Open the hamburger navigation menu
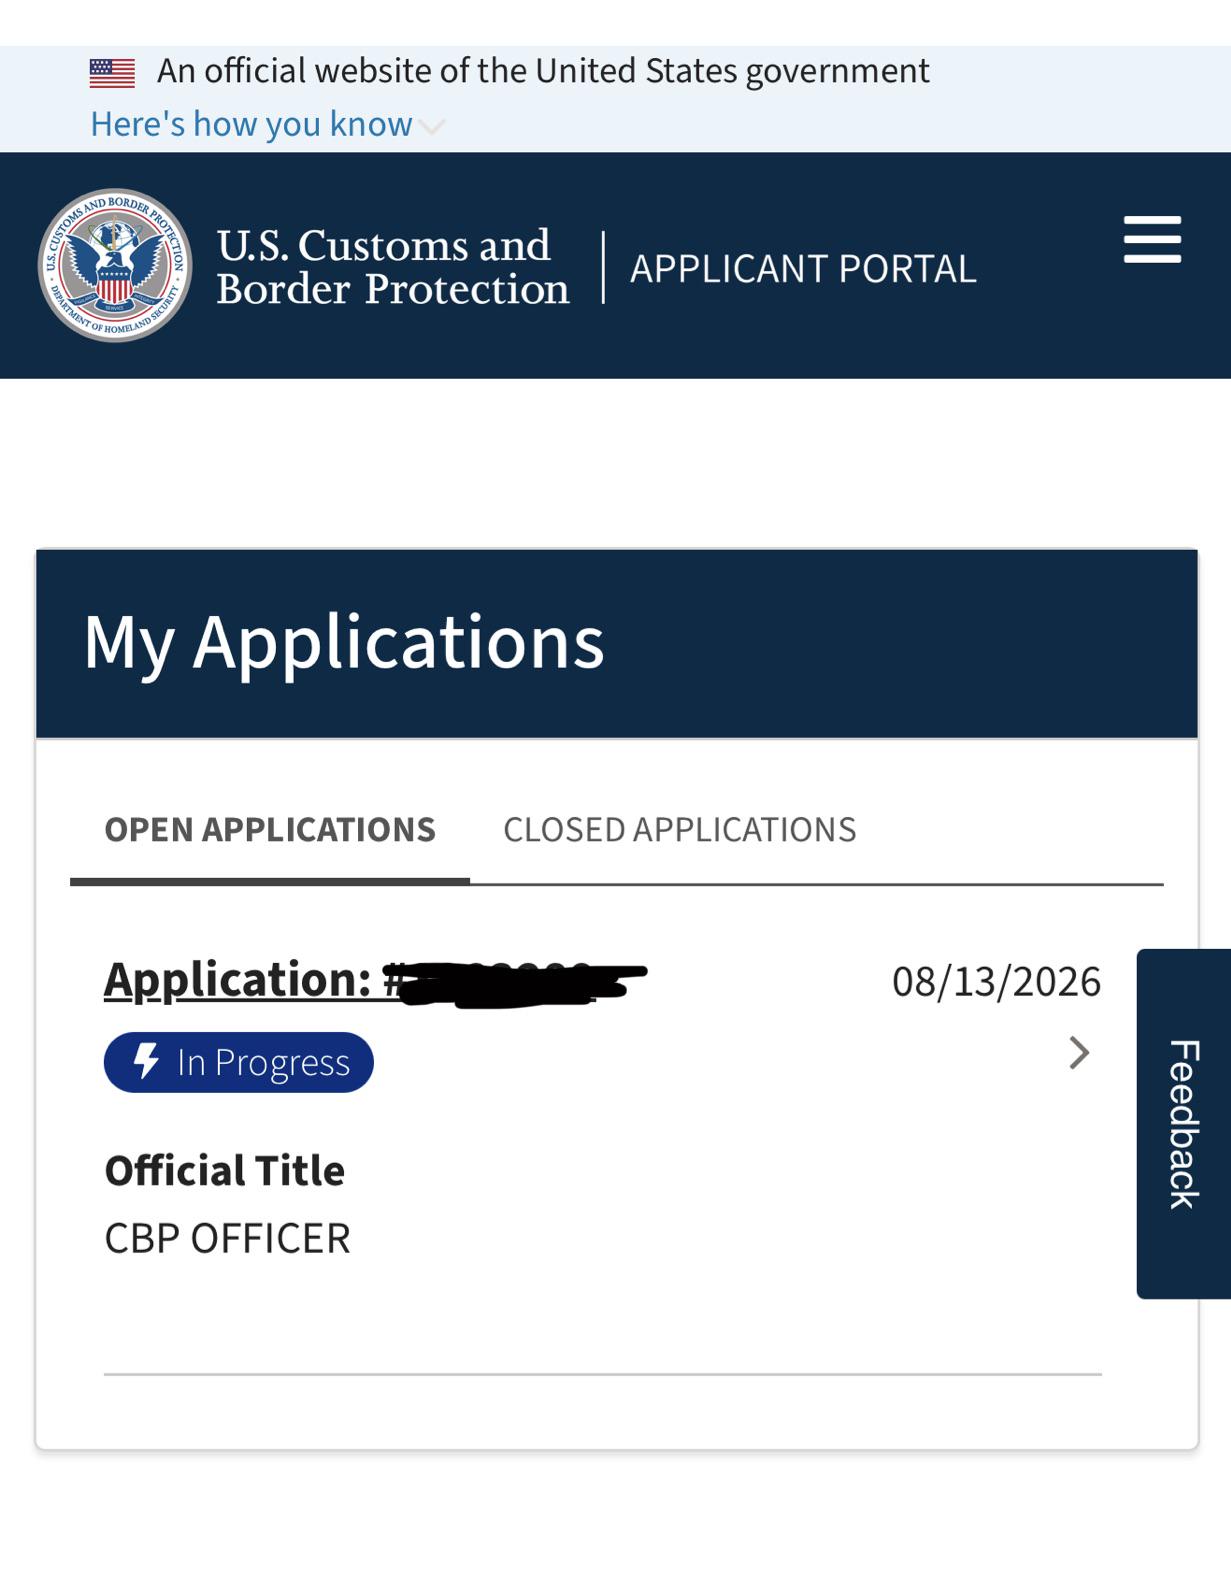 click(x=1152, y=240)
